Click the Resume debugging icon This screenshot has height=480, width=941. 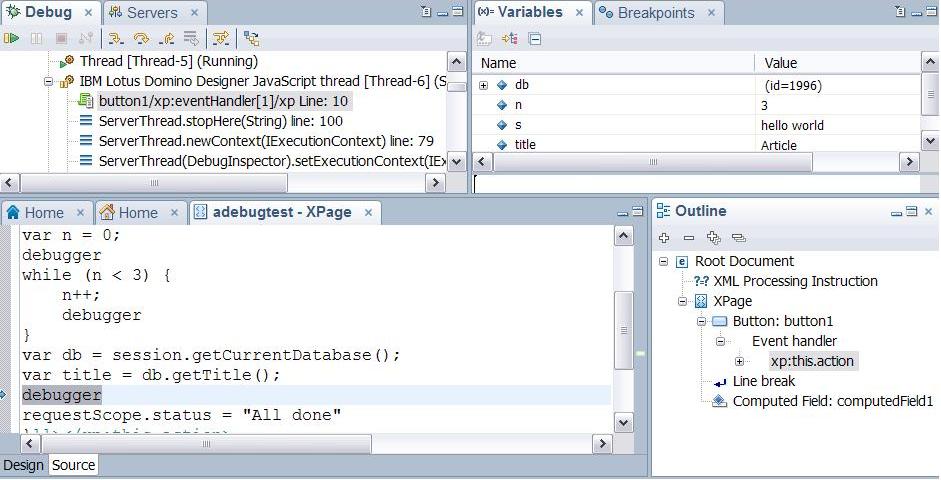coord(11,38)
